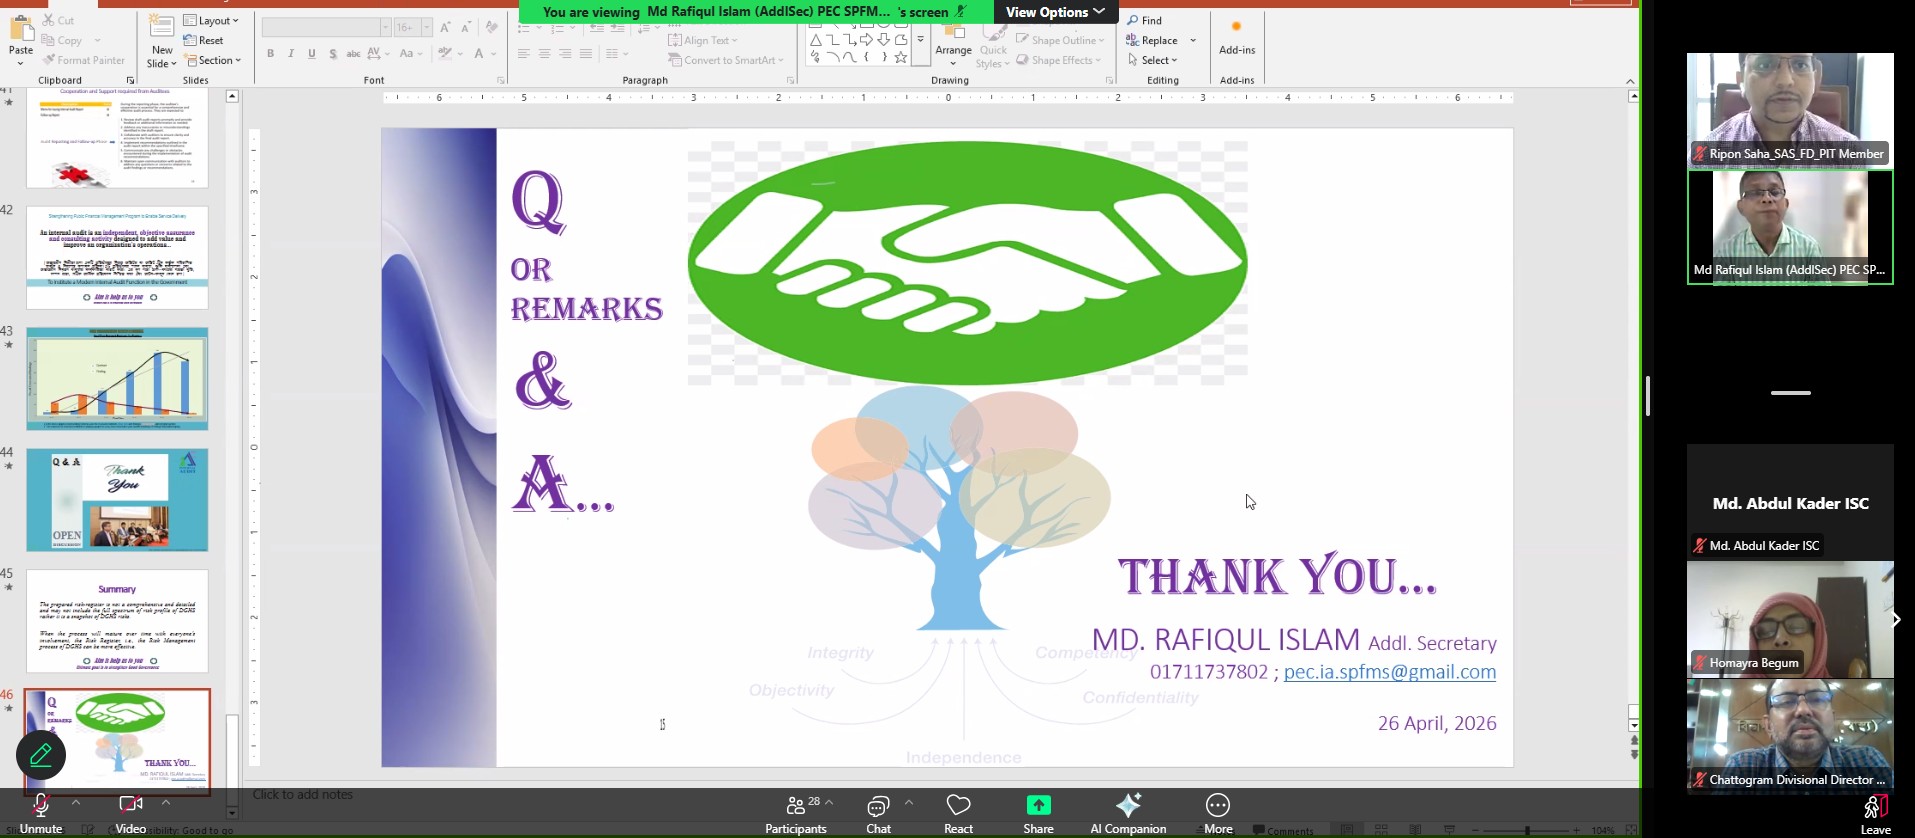The image size is (1915, 838).
Task: Select slide 45 Summary thumbnail
Action: click(x=117, y=621)
